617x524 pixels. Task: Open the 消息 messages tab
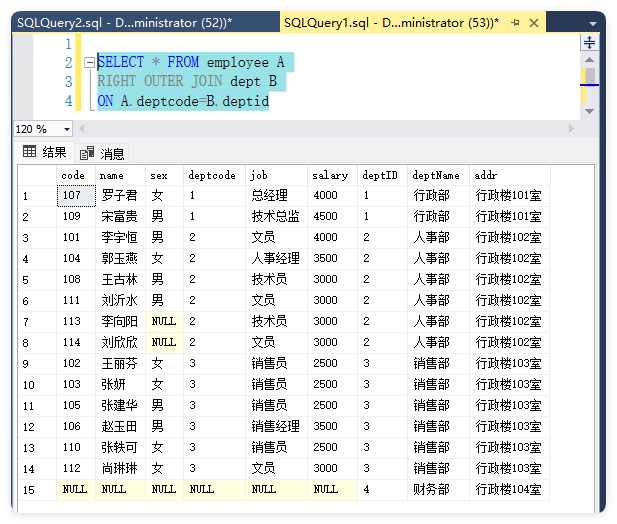pyautogui.click(x=102, y=153)
